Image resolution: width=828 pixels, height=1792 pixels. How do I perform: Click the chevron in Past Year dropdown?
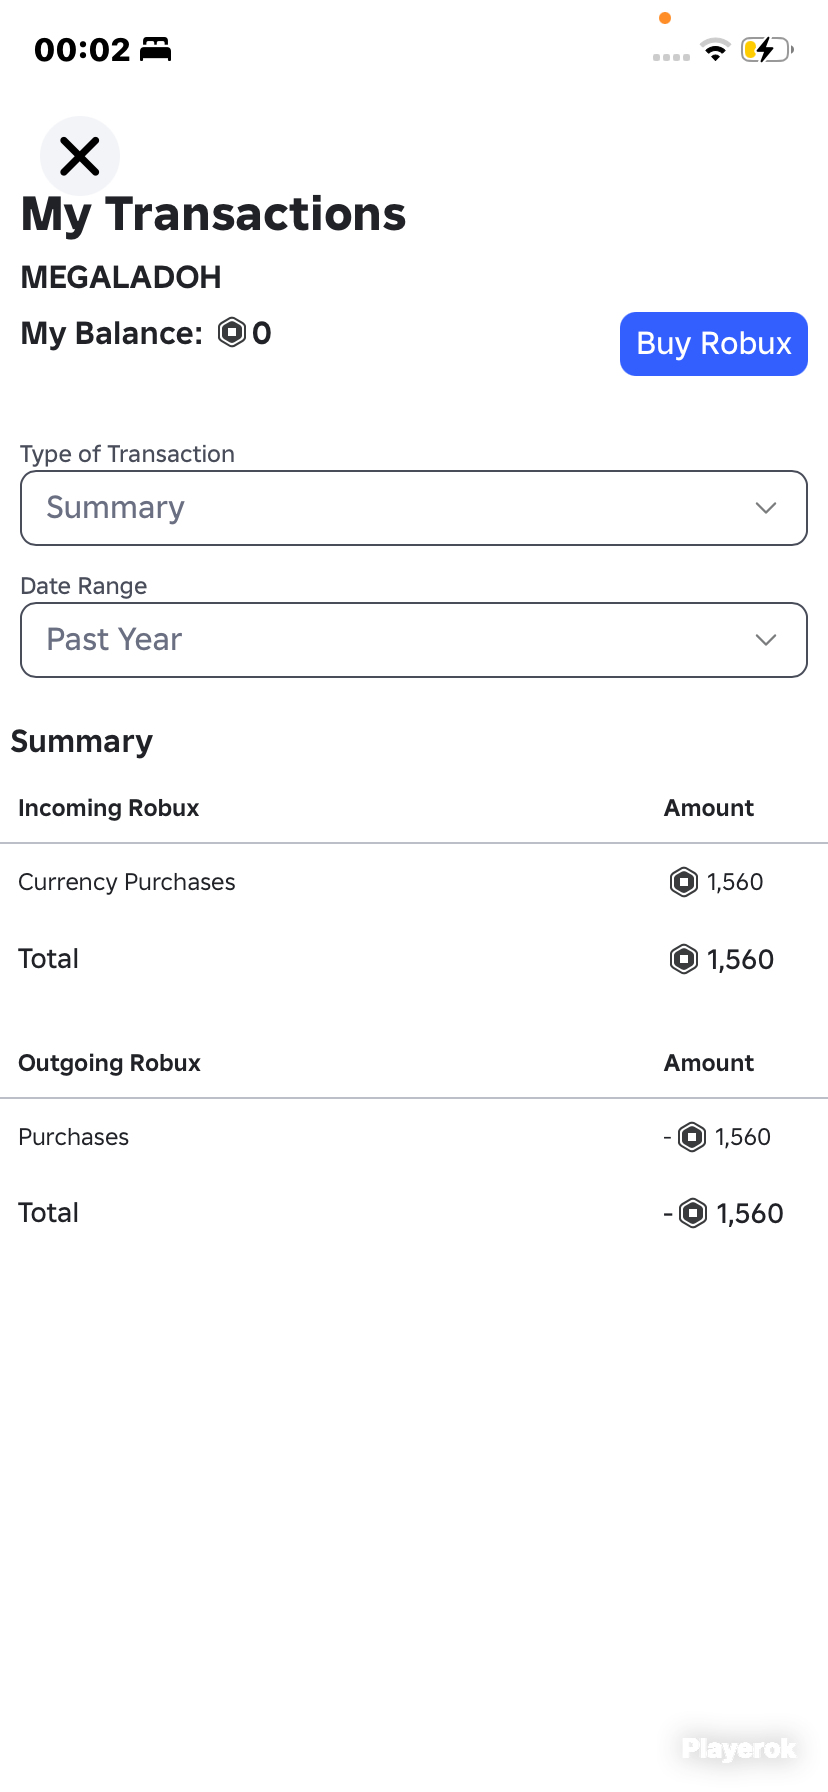coord(766,640)
